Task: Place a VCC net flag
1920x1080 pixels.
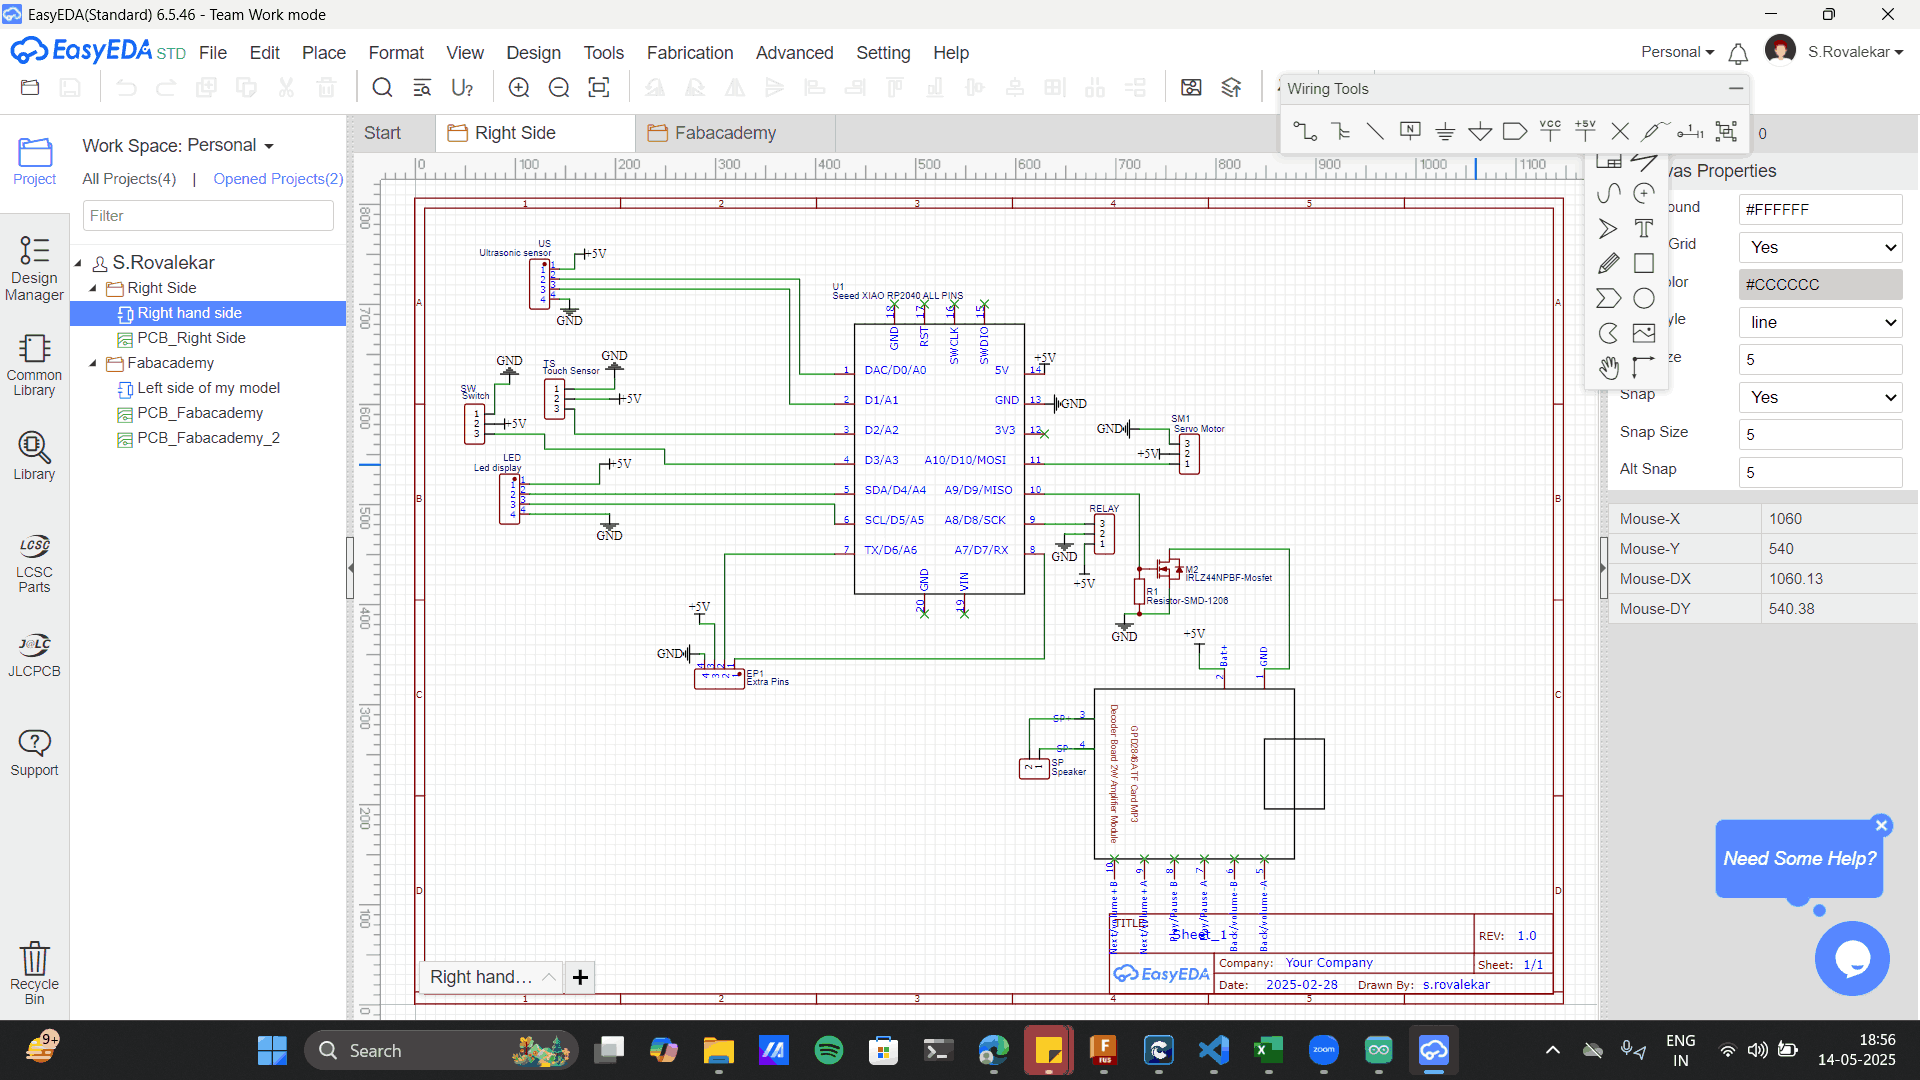Action: click(x=1550, y=130)
